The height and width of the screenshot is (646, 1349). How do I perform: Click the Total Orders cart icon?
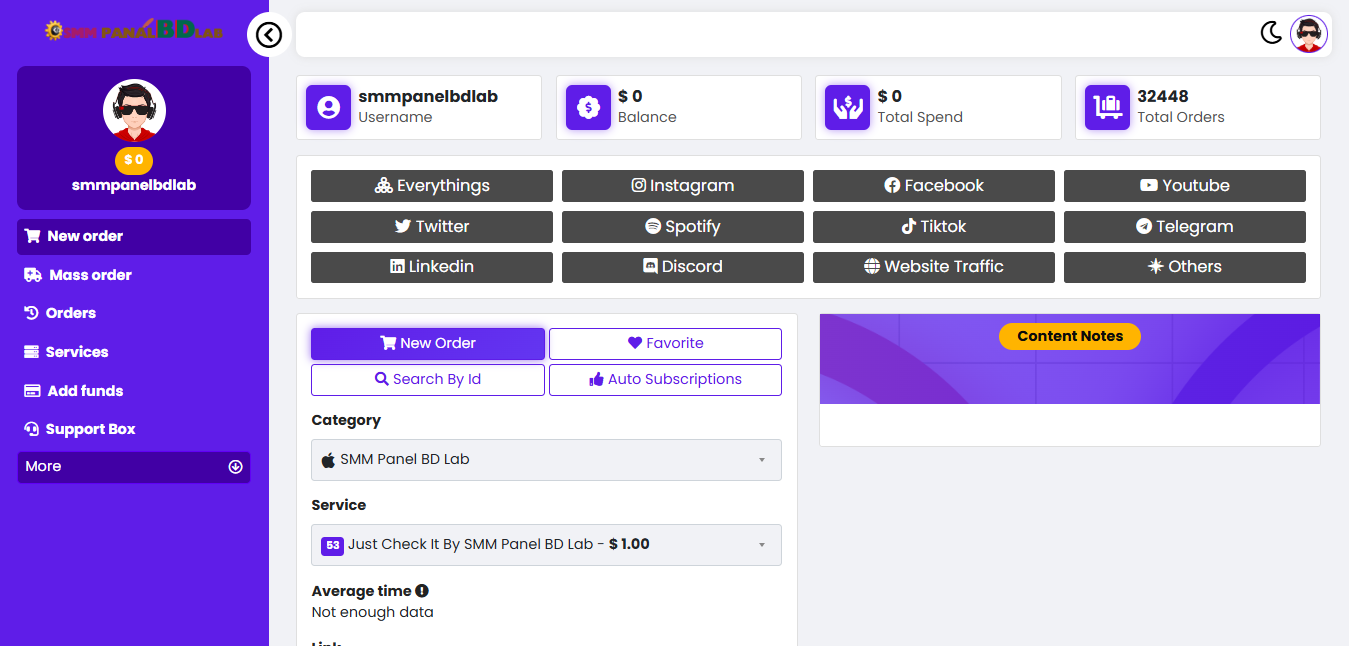pos(1107,107)
